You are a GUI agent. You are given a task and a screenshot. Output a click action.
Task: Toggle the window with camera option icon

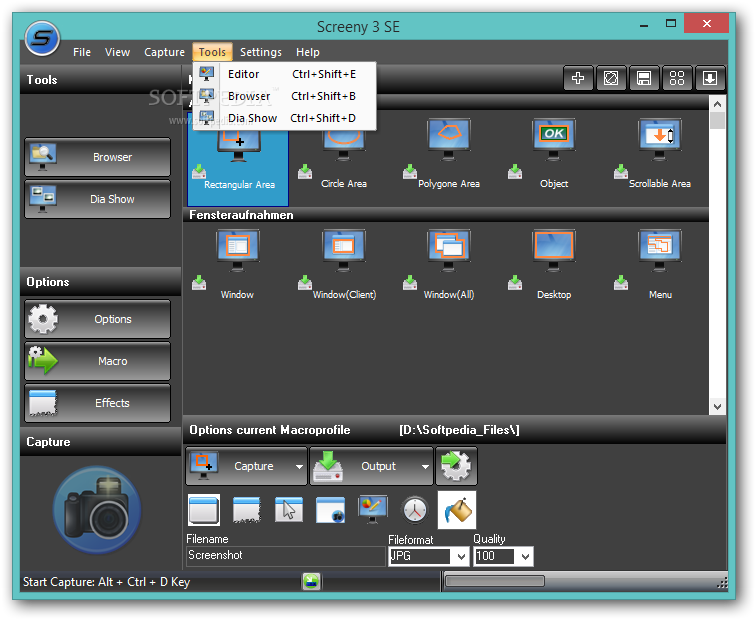click(x=330, y=510)
